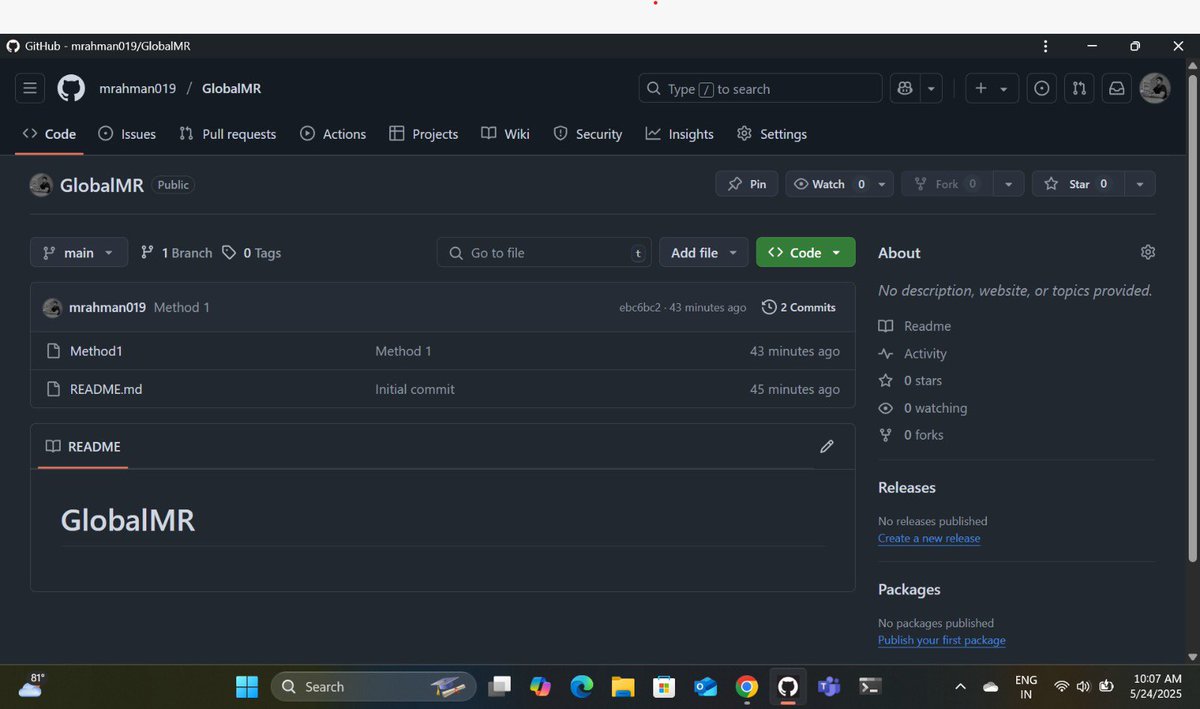Open Activity link in About sidebar
Viewport: 1200px width, 709px height.
coord(912,353)
